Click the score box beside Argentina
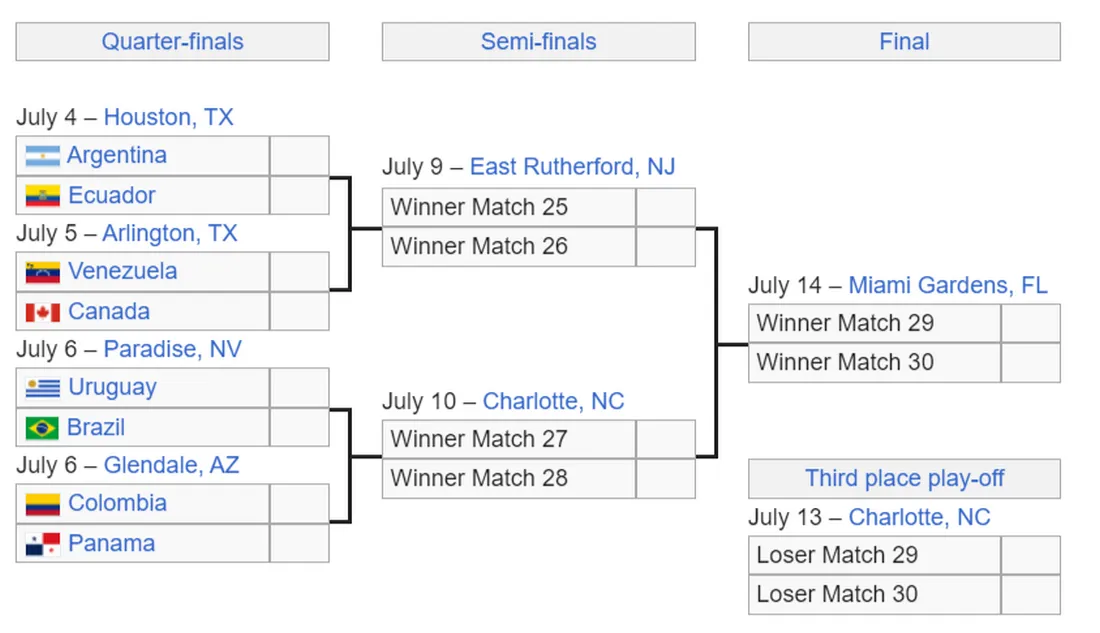Screen dimensions: 1100x633 click(300, 156)
